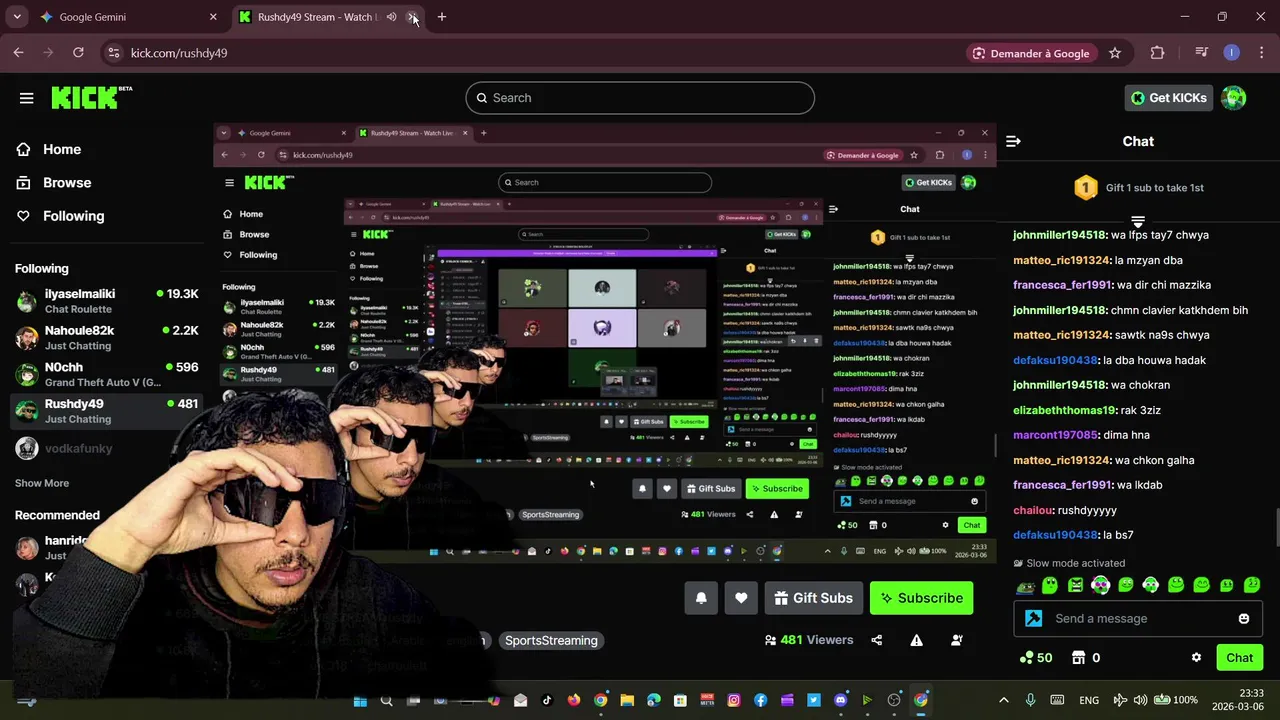Screen dimensions: 1280x720
Task: Toggle stream notifications bell
Action: click(701, 598)
